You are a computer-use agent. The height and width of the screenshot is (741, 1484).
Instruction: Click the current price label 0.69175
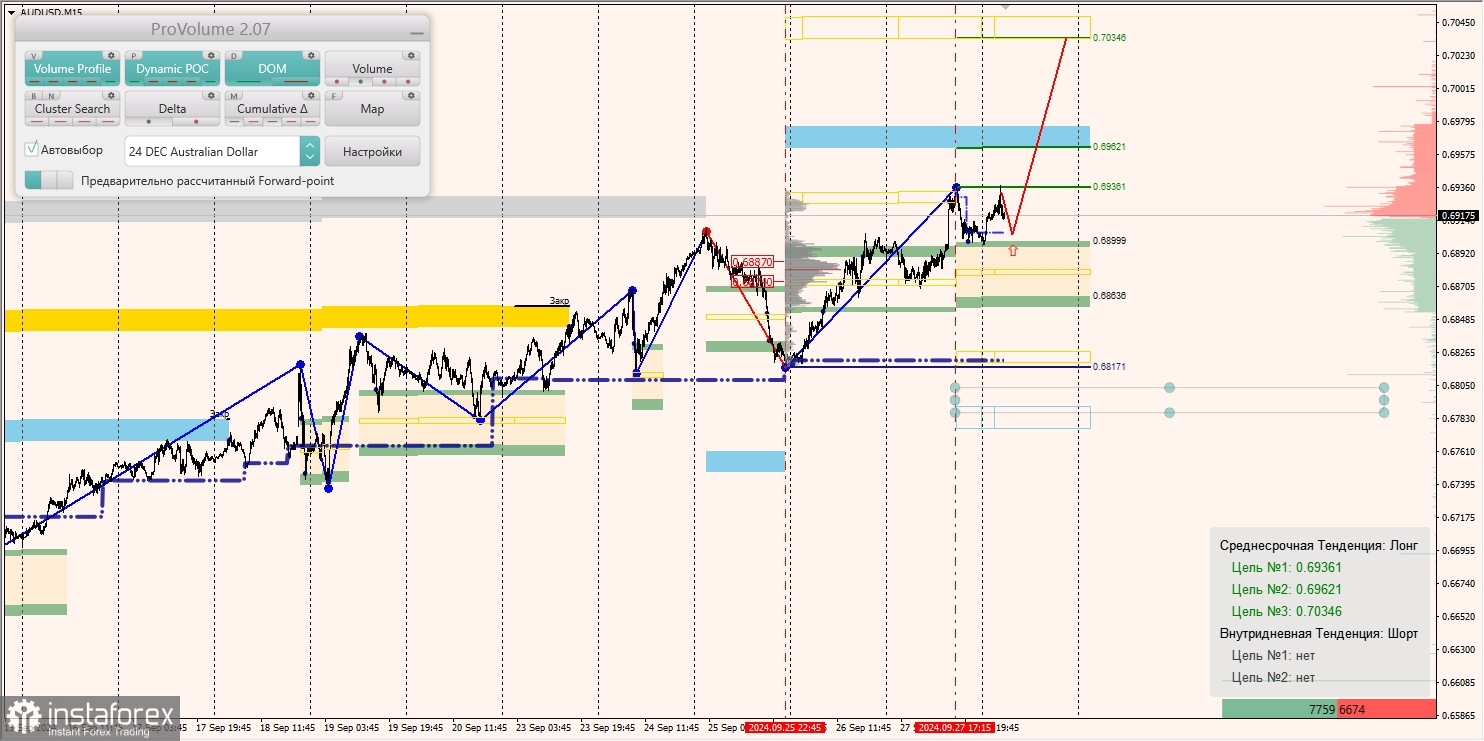[1459, 215]
